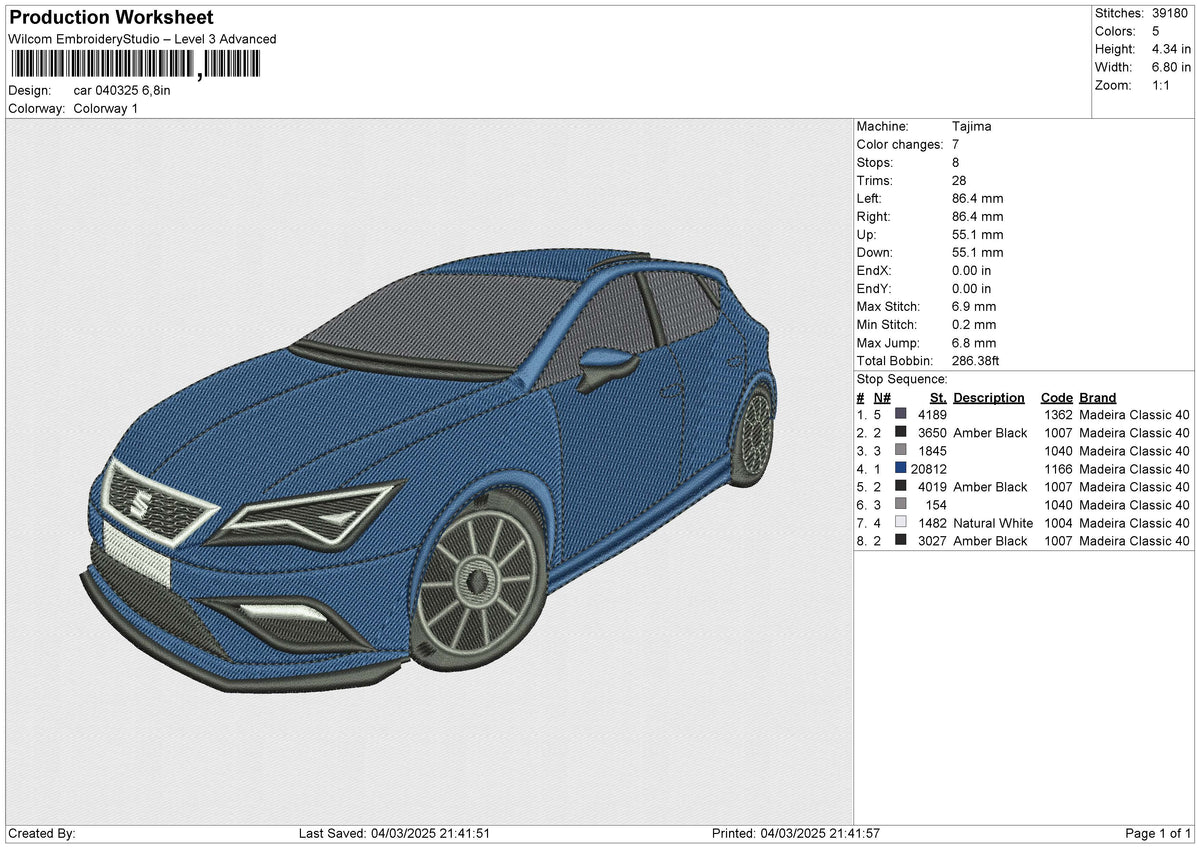
Task: Select the Wilcom EmbroideryStudio – Level 3 Advanced line
Action: pyautogui.click(x=142, y=39)
